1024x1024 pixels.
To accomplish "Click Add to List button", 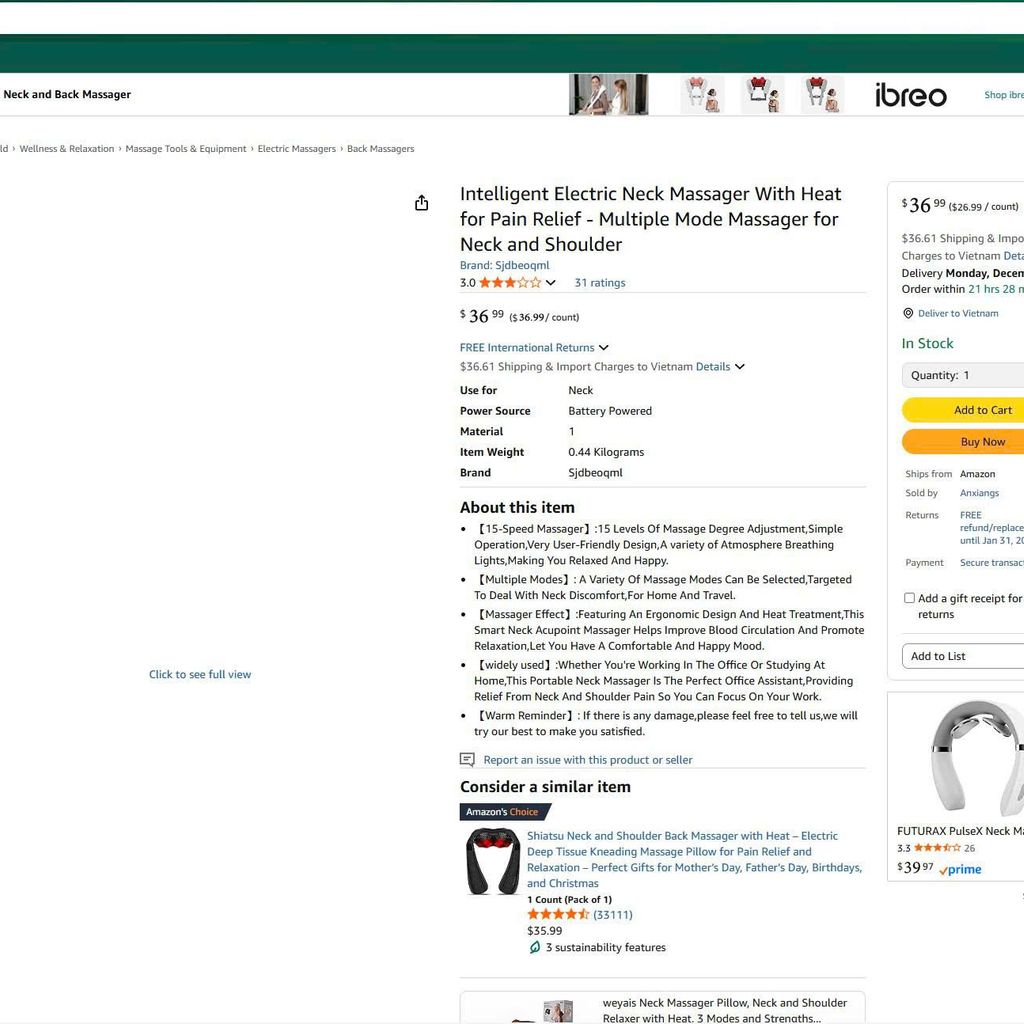I will (963, 656).
